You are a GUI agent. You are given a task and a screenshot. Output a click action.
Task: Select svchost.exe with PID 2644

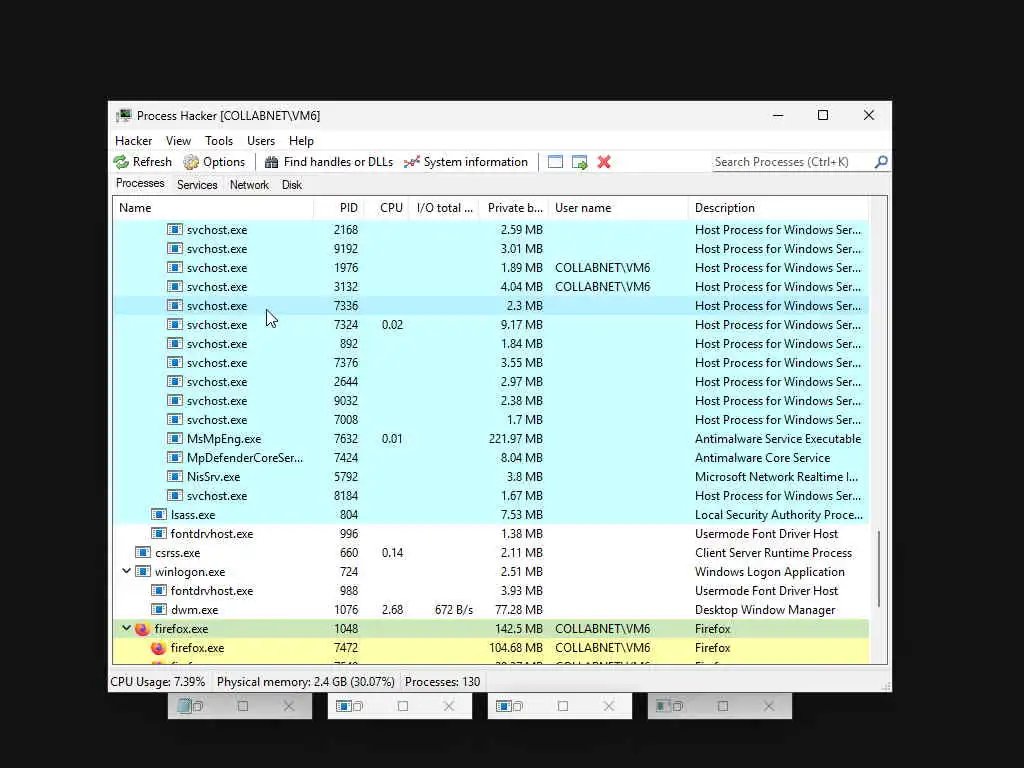pos(491,381)
